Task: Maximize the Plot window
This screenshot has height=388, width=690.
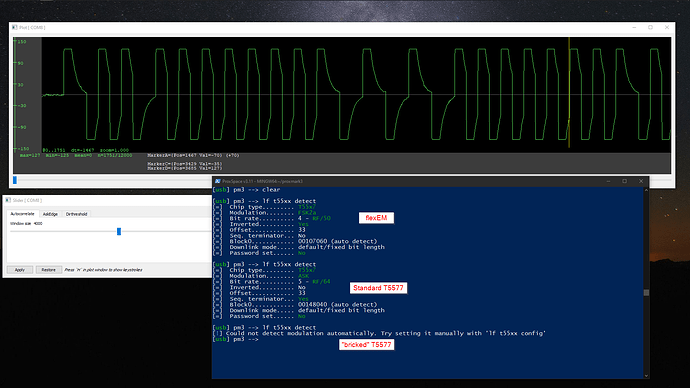Action: pyautogui.click(x=650, y=27)
